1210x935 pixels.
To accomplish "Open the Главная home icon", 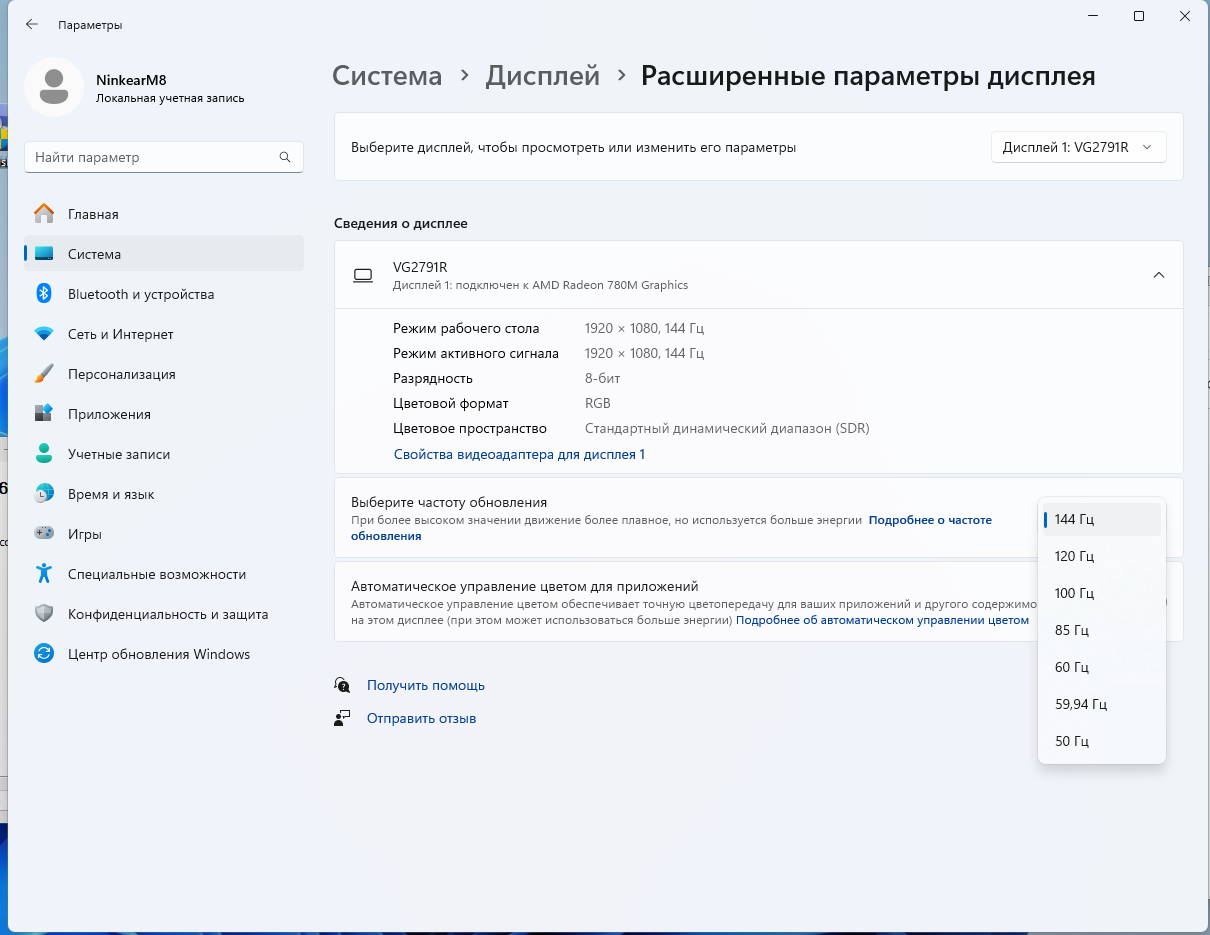I will pyautogui.click(x=44, y=214).
